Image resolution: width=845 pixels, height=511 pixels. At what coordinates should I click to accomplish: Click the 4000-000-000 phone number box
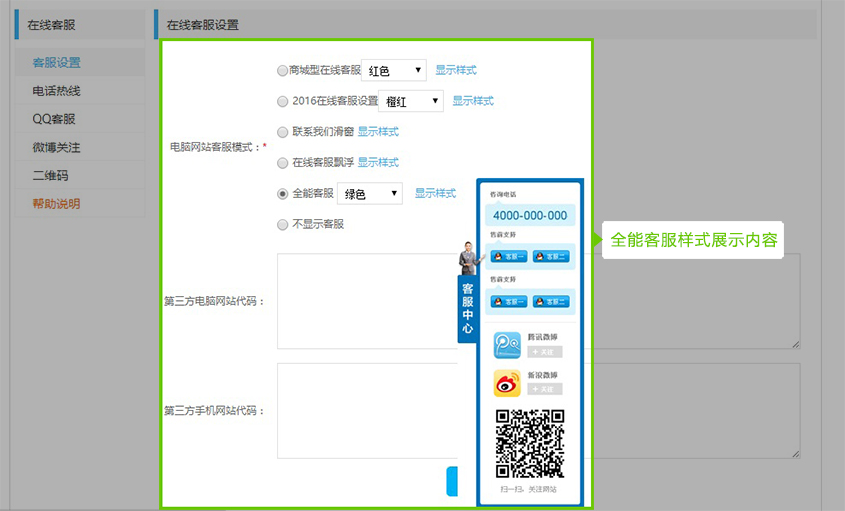(530, 215)
